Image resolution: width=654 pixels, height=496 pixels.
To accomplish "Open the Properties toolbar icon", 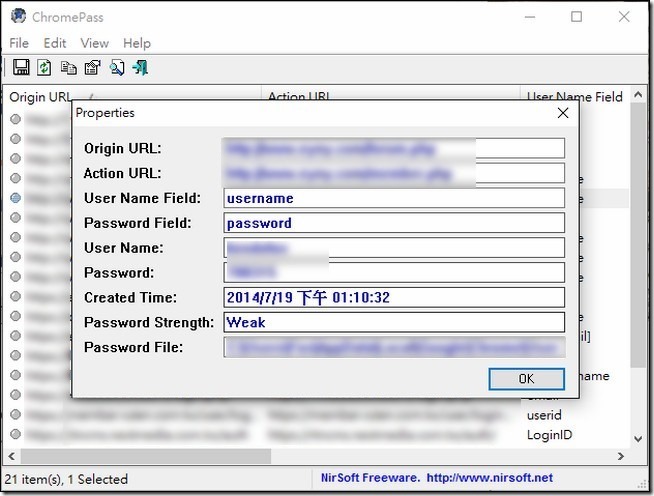I will tap(93, 68).
